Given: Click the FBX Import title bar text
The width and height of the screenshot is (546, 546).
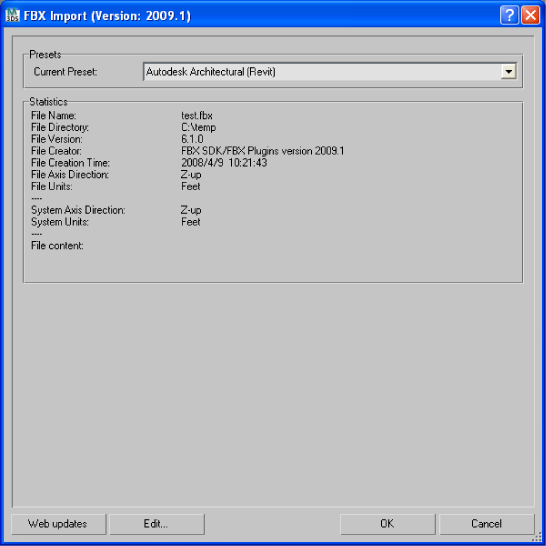Looking at the screenshot, I should (x=107, y=16).
